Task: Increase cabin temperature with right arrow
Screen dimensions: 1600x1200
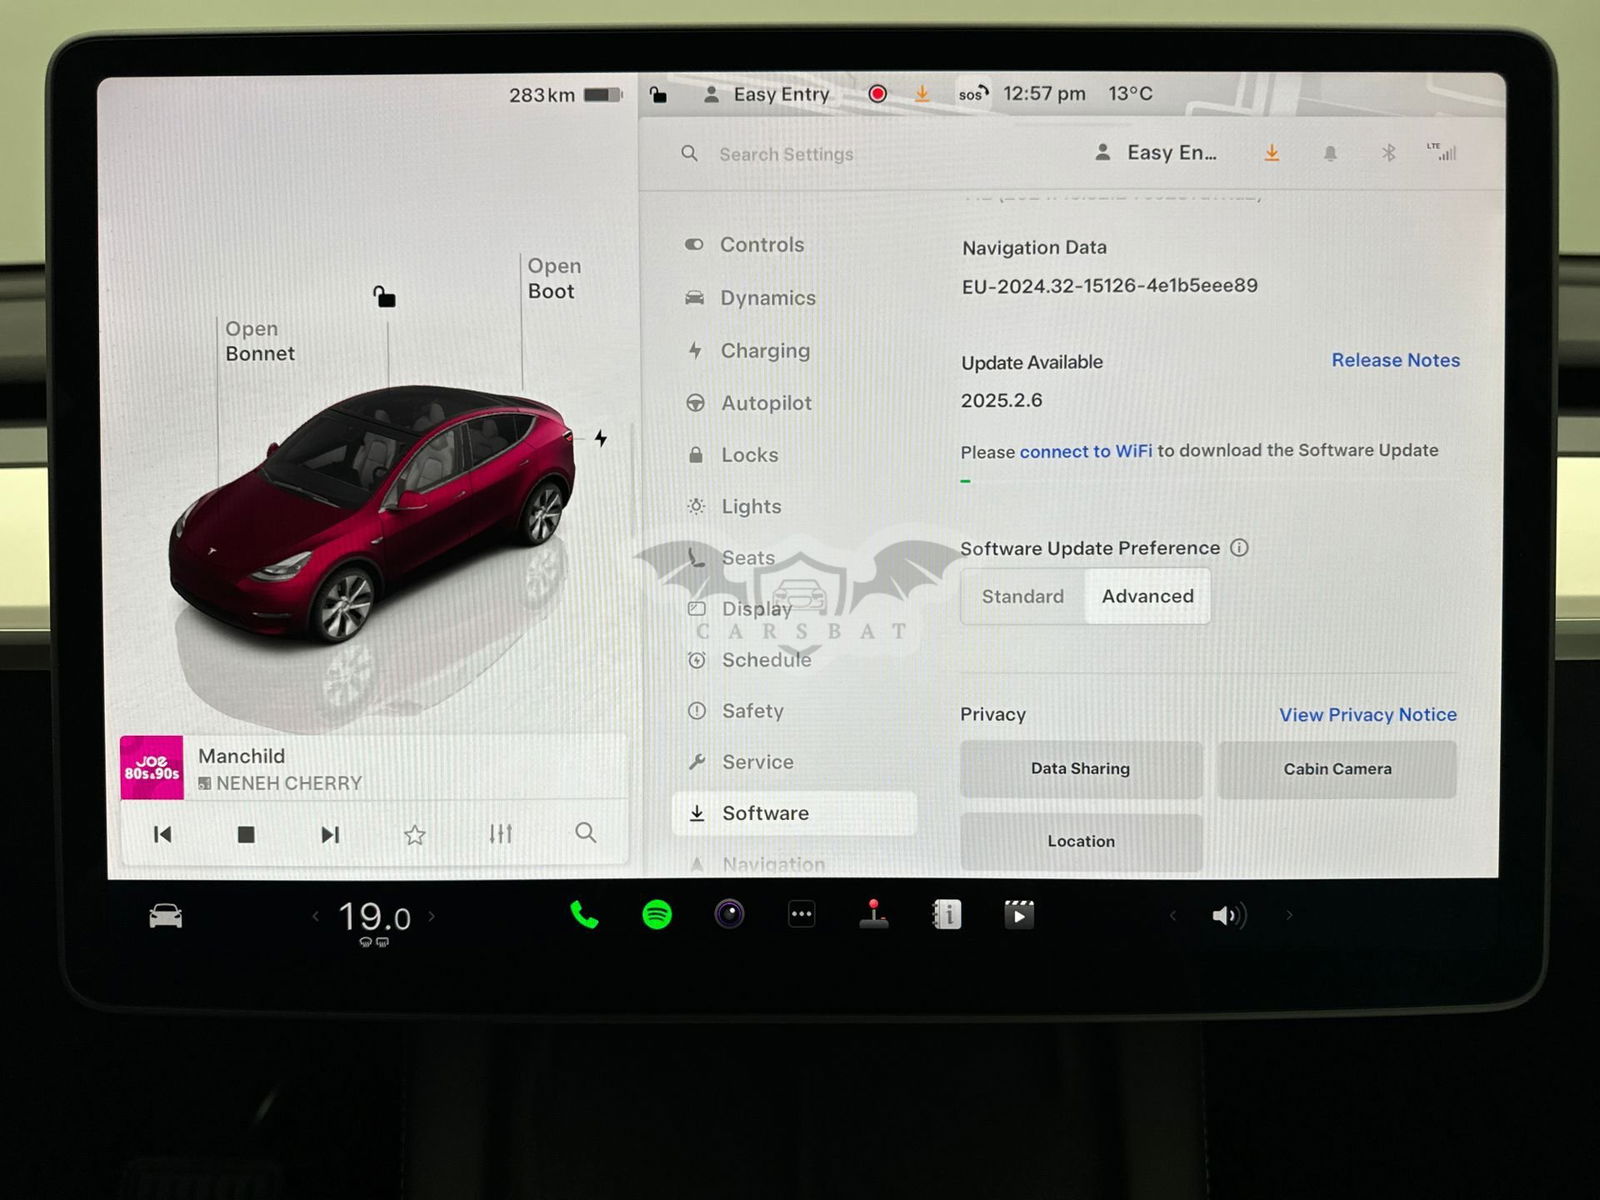Action: click(432, 916)
